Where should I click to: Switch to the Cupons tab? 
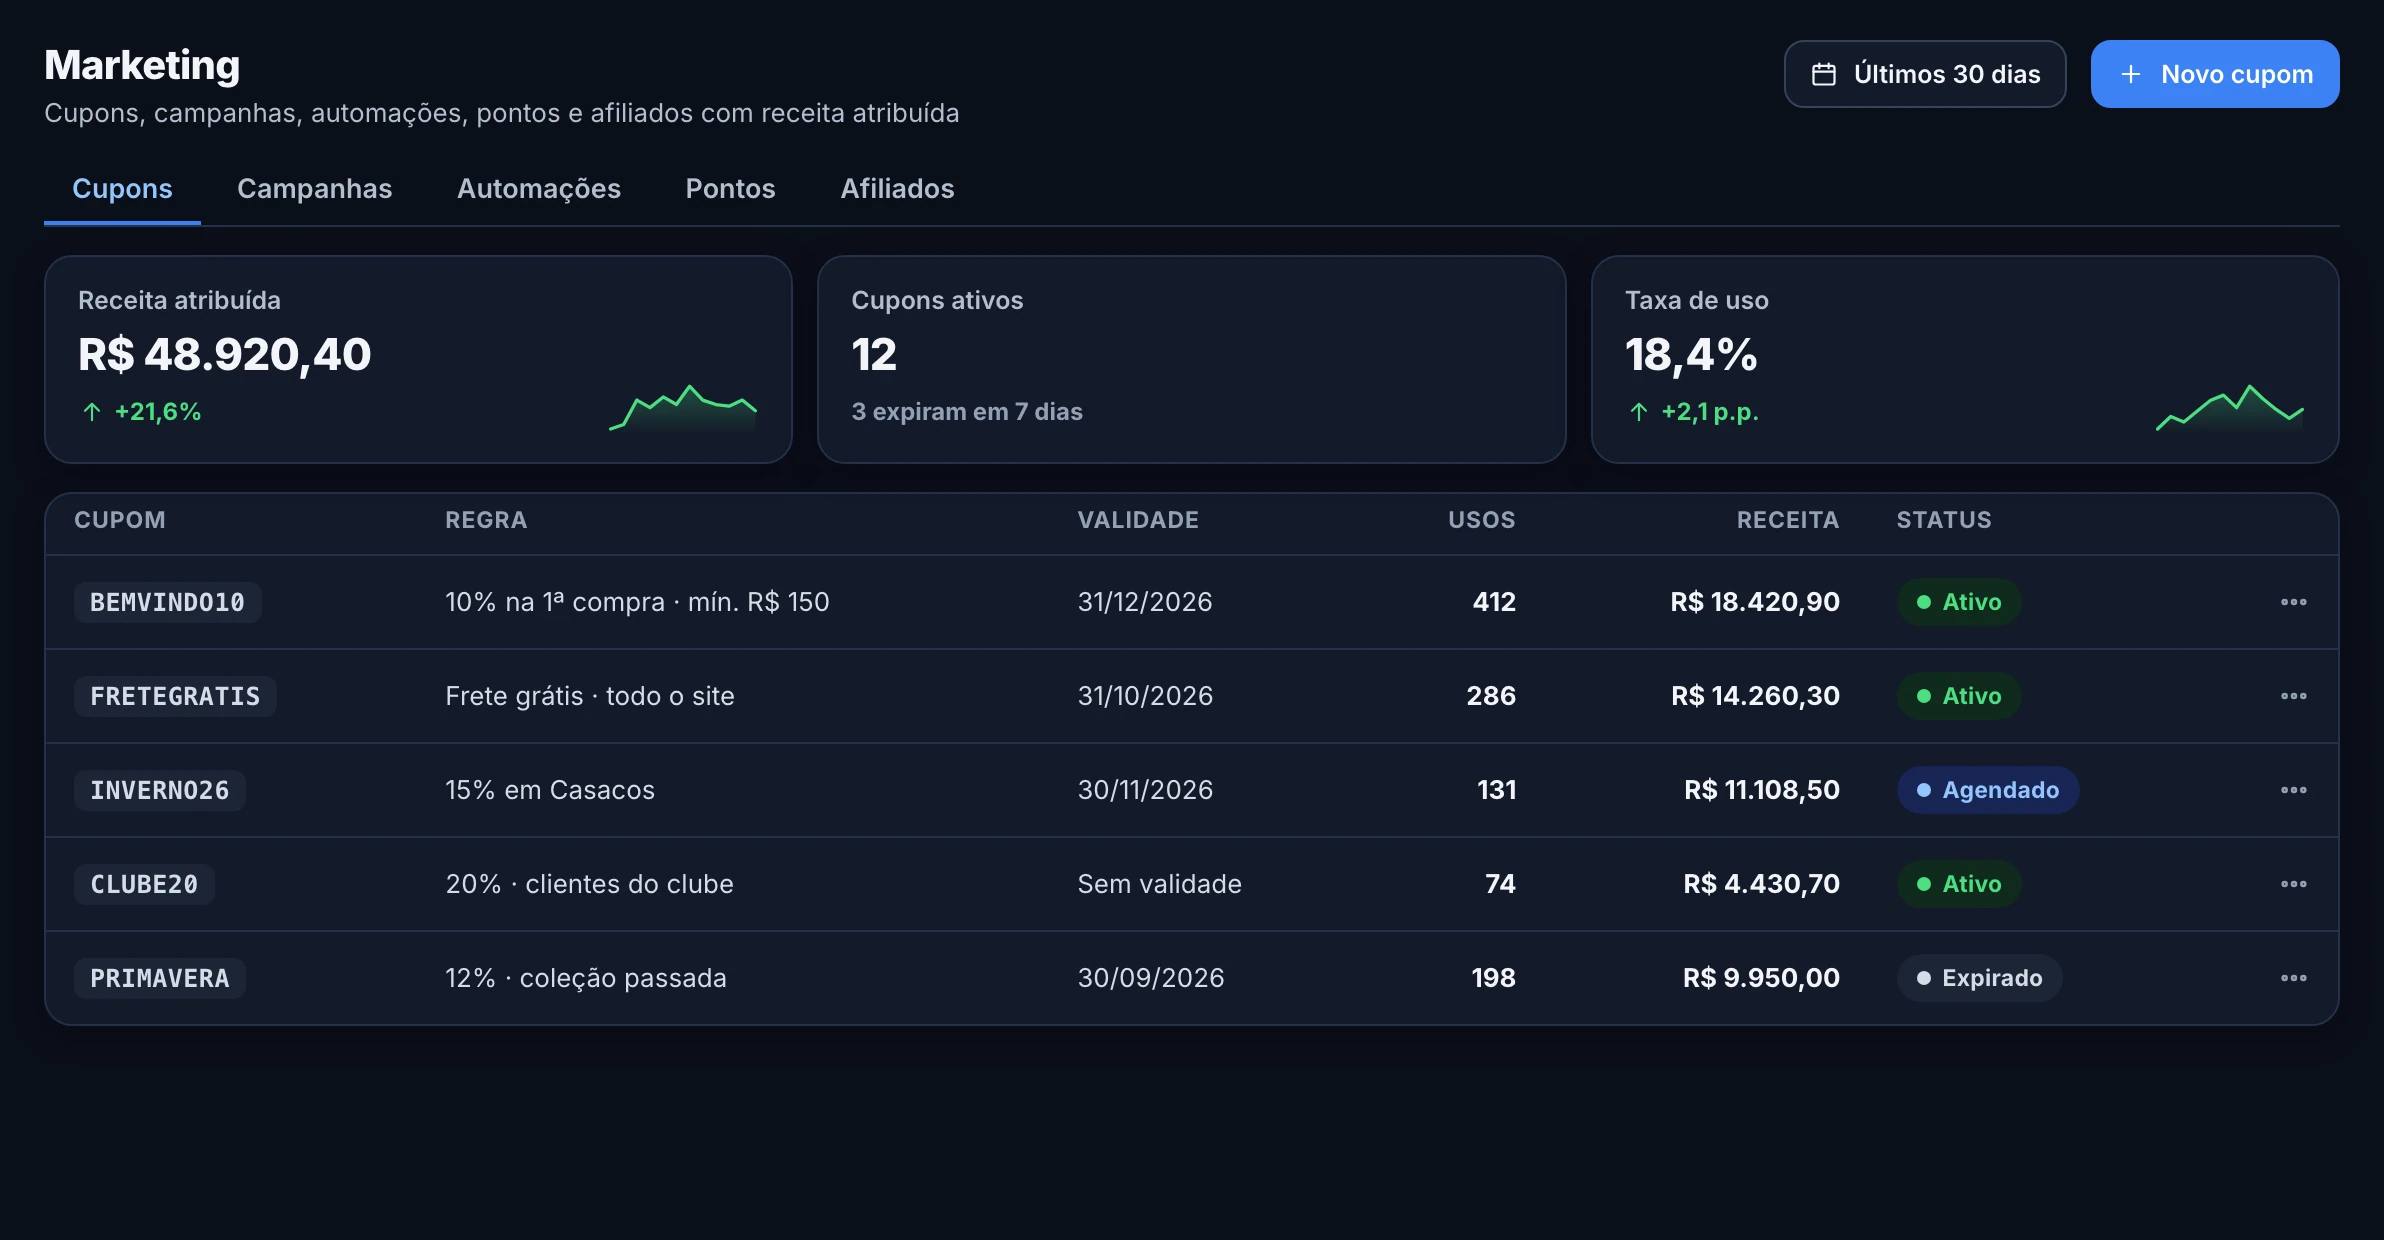(x=122, y=189)
